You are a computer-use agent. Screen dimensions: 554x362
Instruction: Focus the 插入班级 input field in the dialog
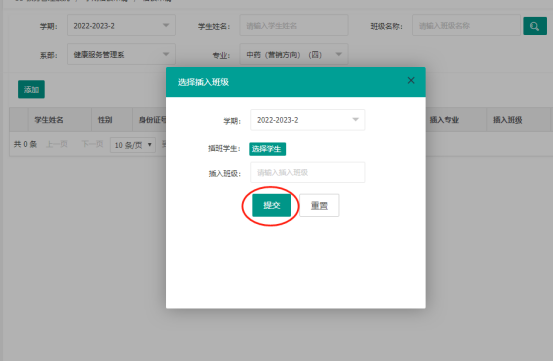tap(307, 172)
